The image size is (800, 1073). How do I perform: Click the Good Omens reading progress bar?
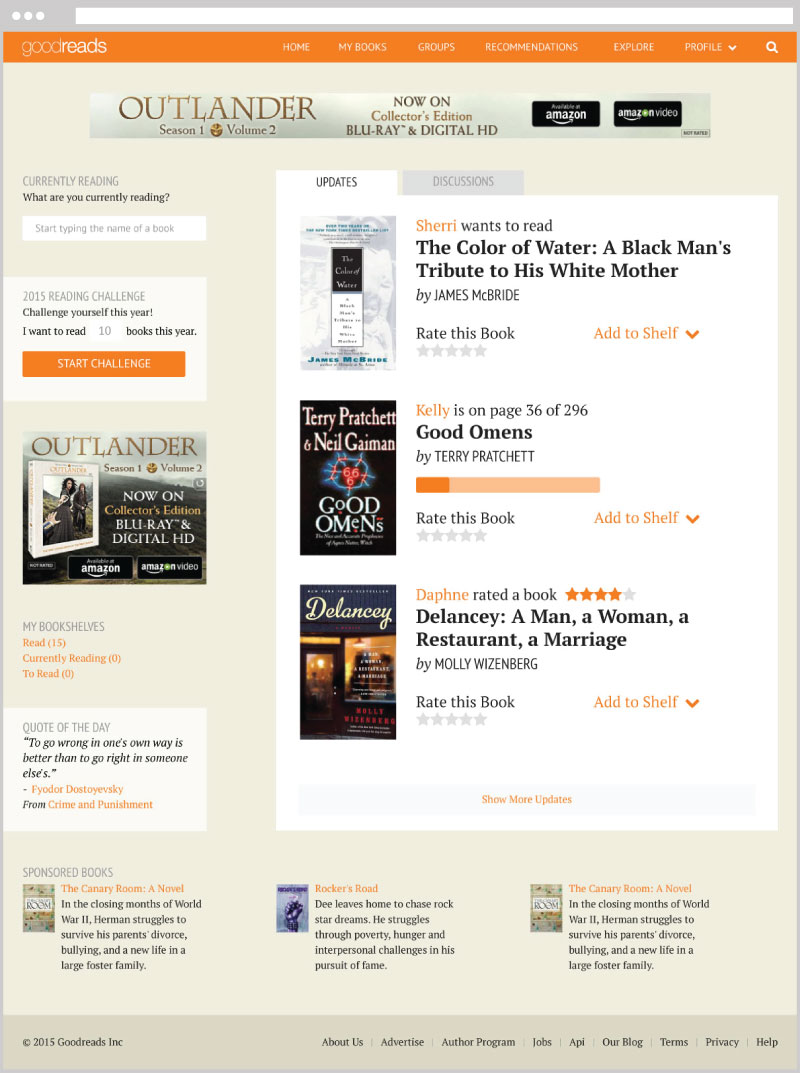tap(508, 485)
